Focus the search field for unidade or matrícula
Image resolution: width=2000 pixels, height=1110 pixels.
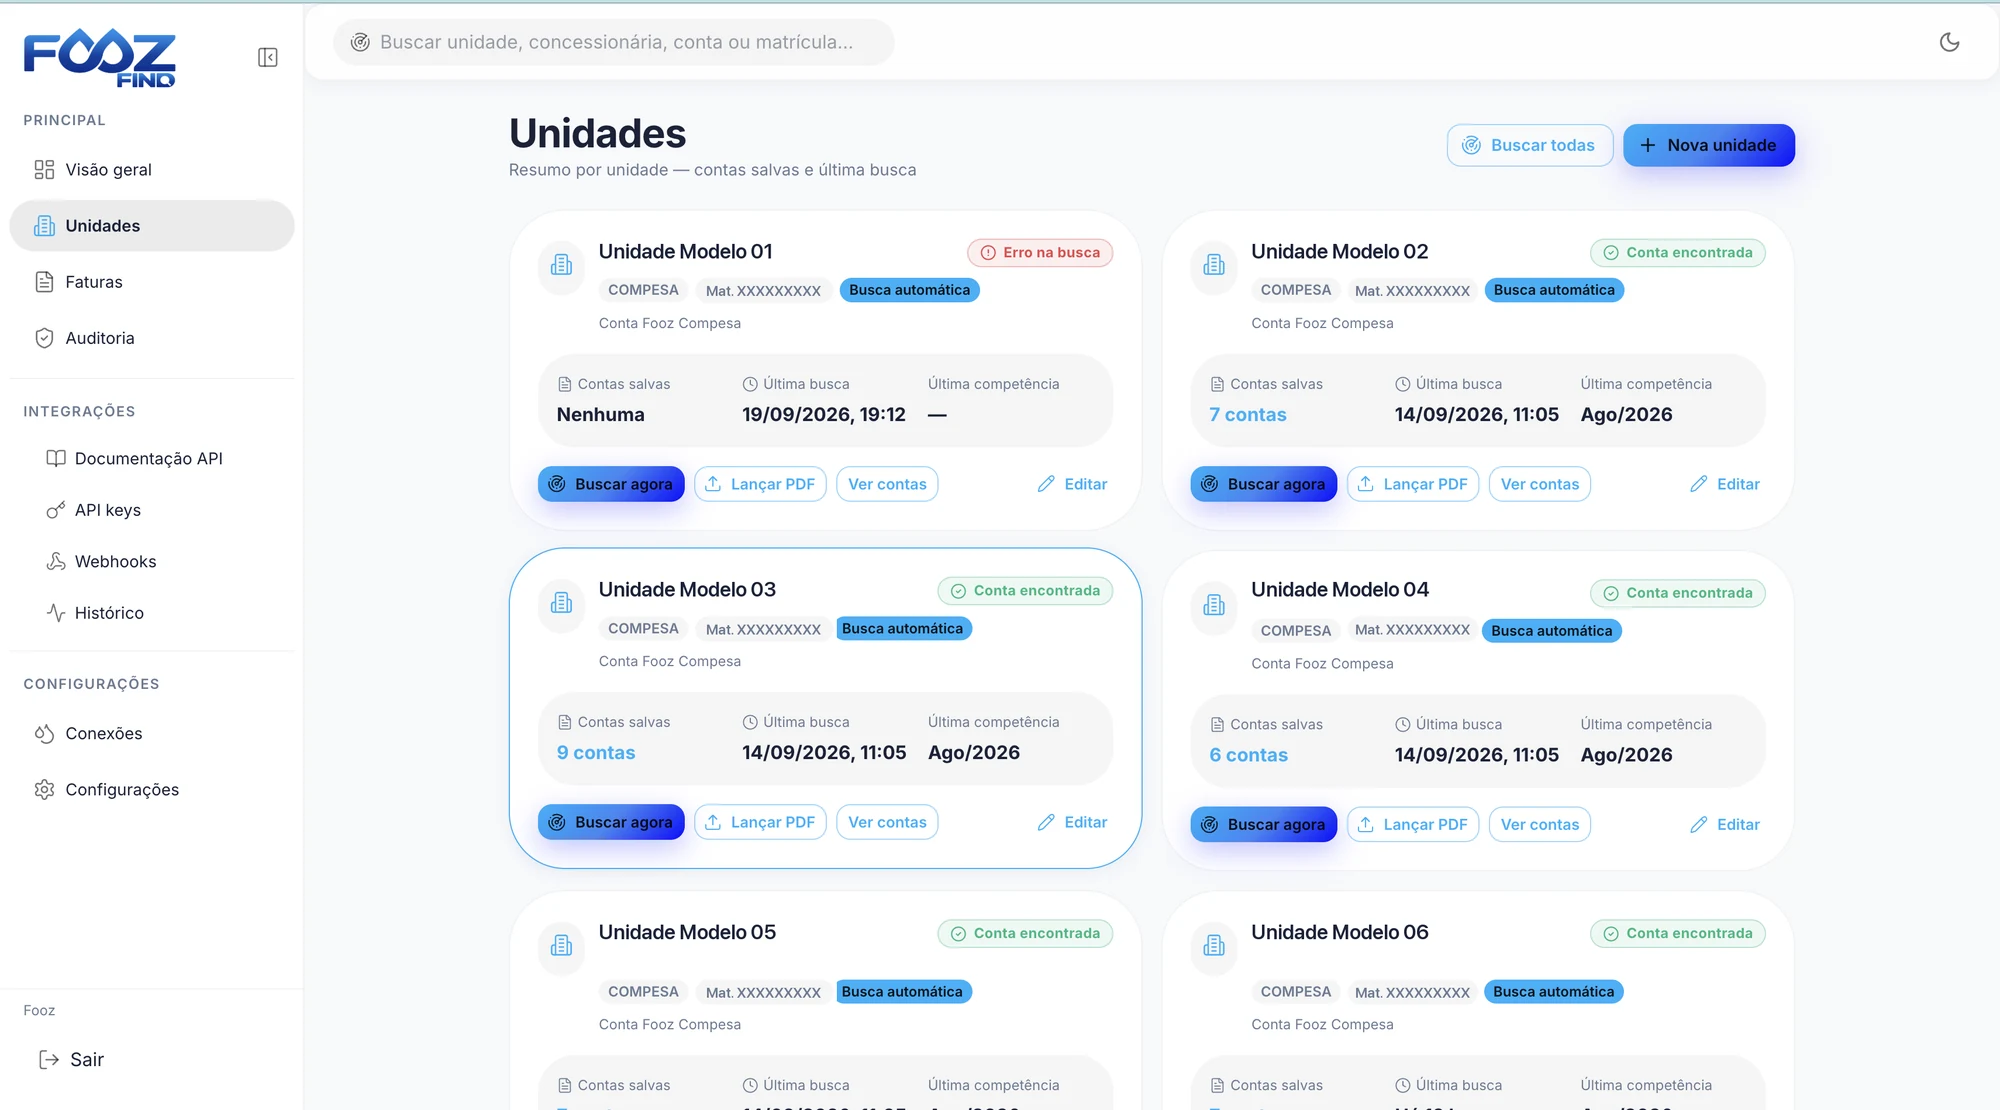pos(614,42)
